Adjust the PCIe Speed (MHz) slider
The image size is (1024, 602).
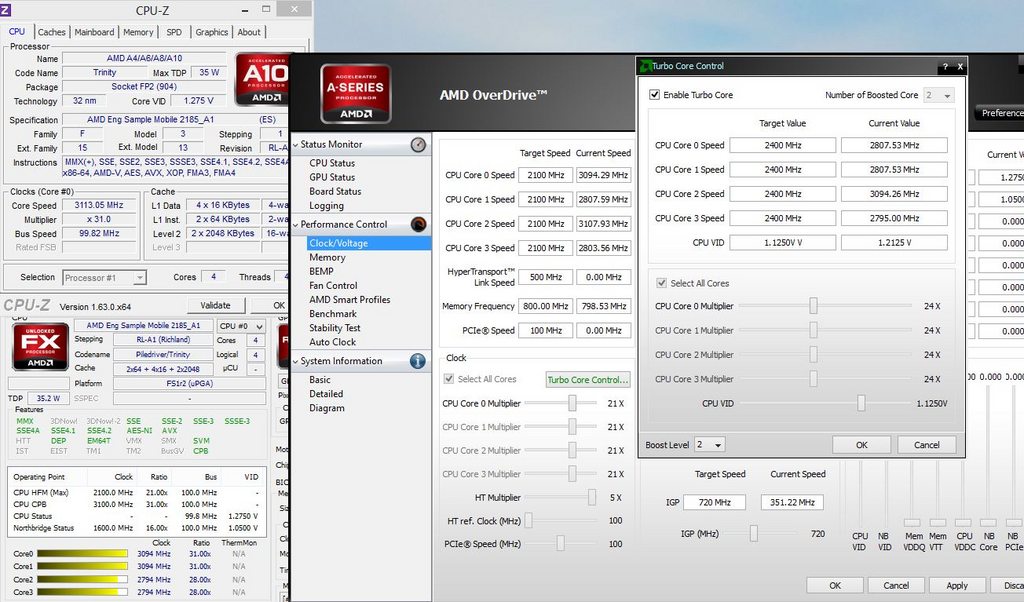[560, 543]
